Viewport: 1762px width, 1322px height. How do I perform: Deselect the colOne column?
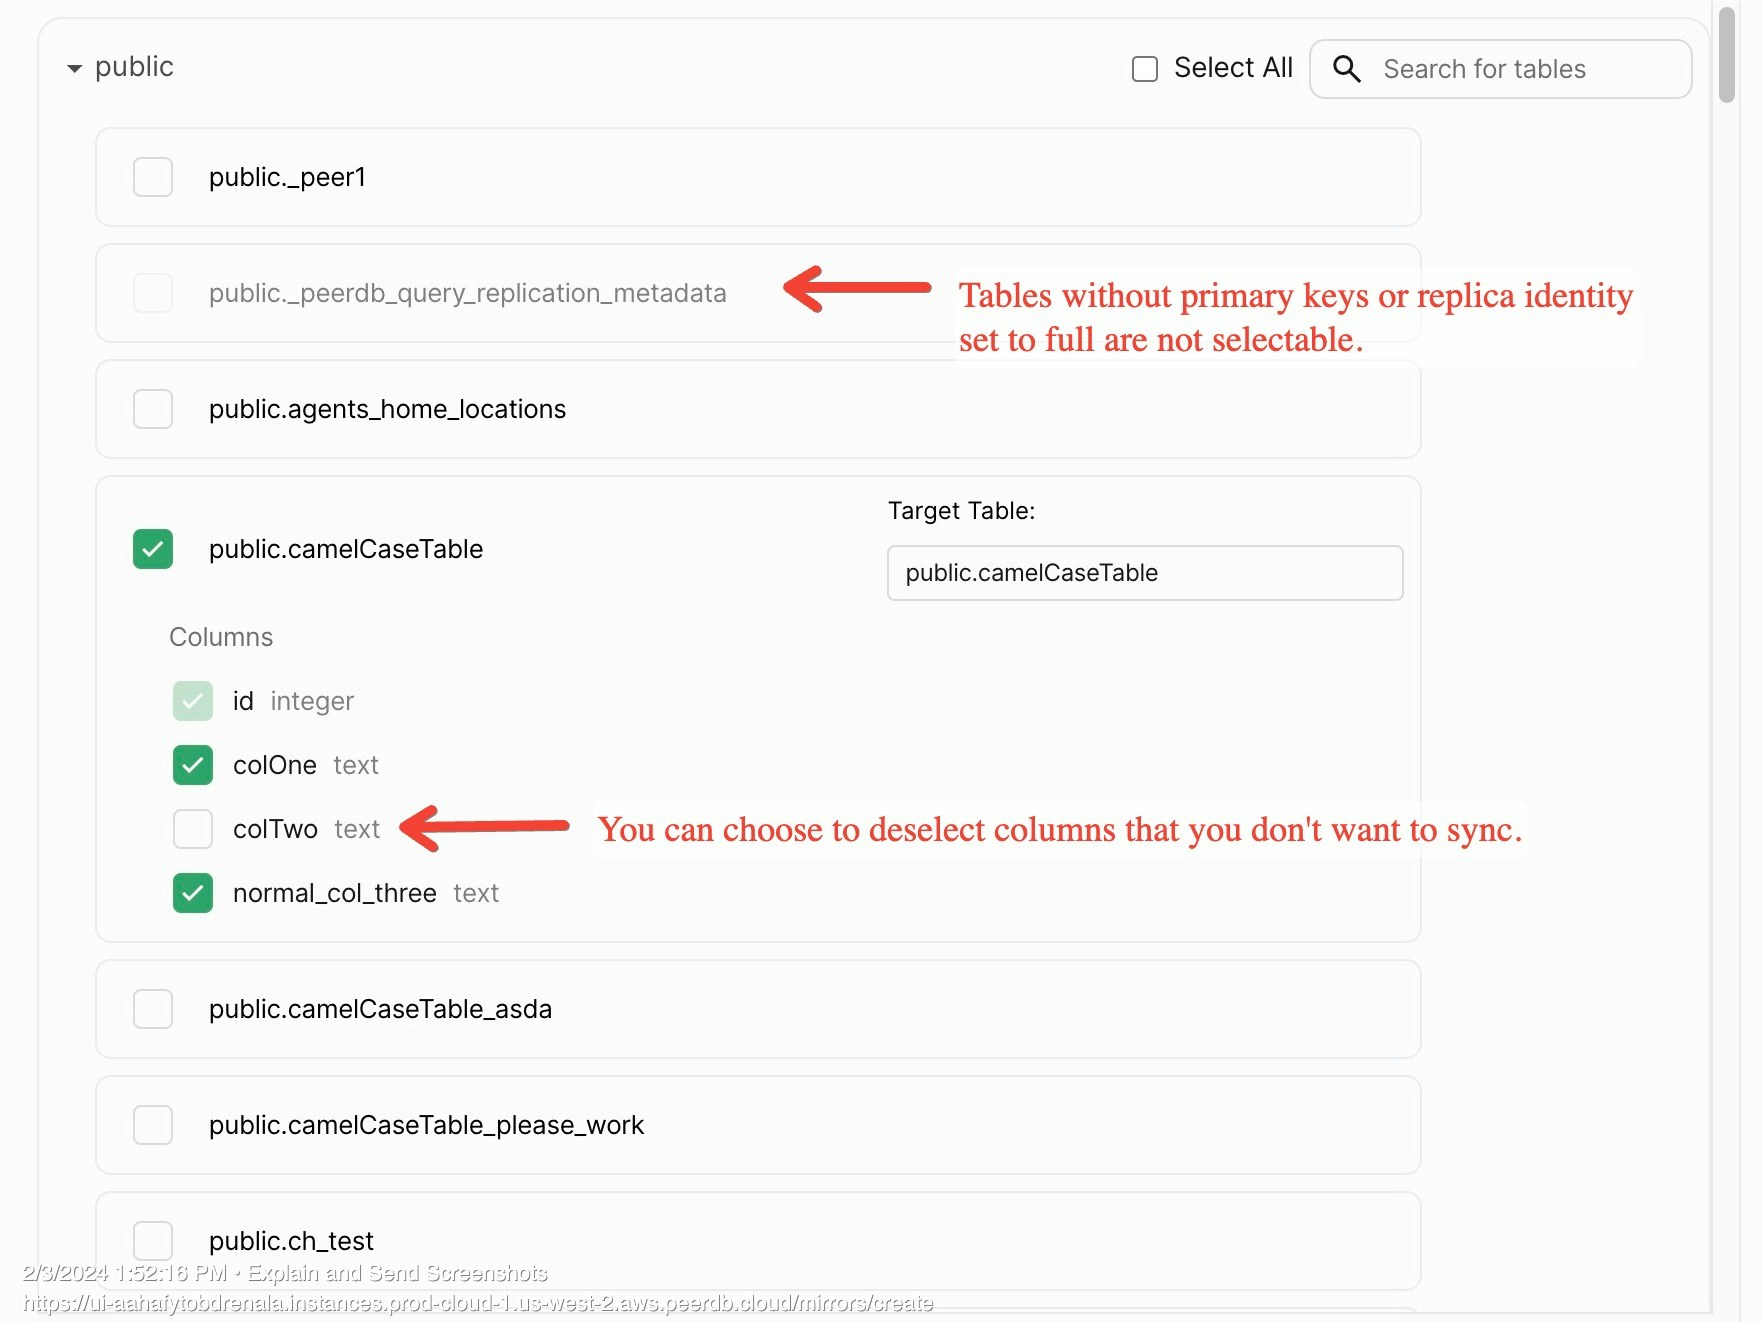[x=193, y=765]
